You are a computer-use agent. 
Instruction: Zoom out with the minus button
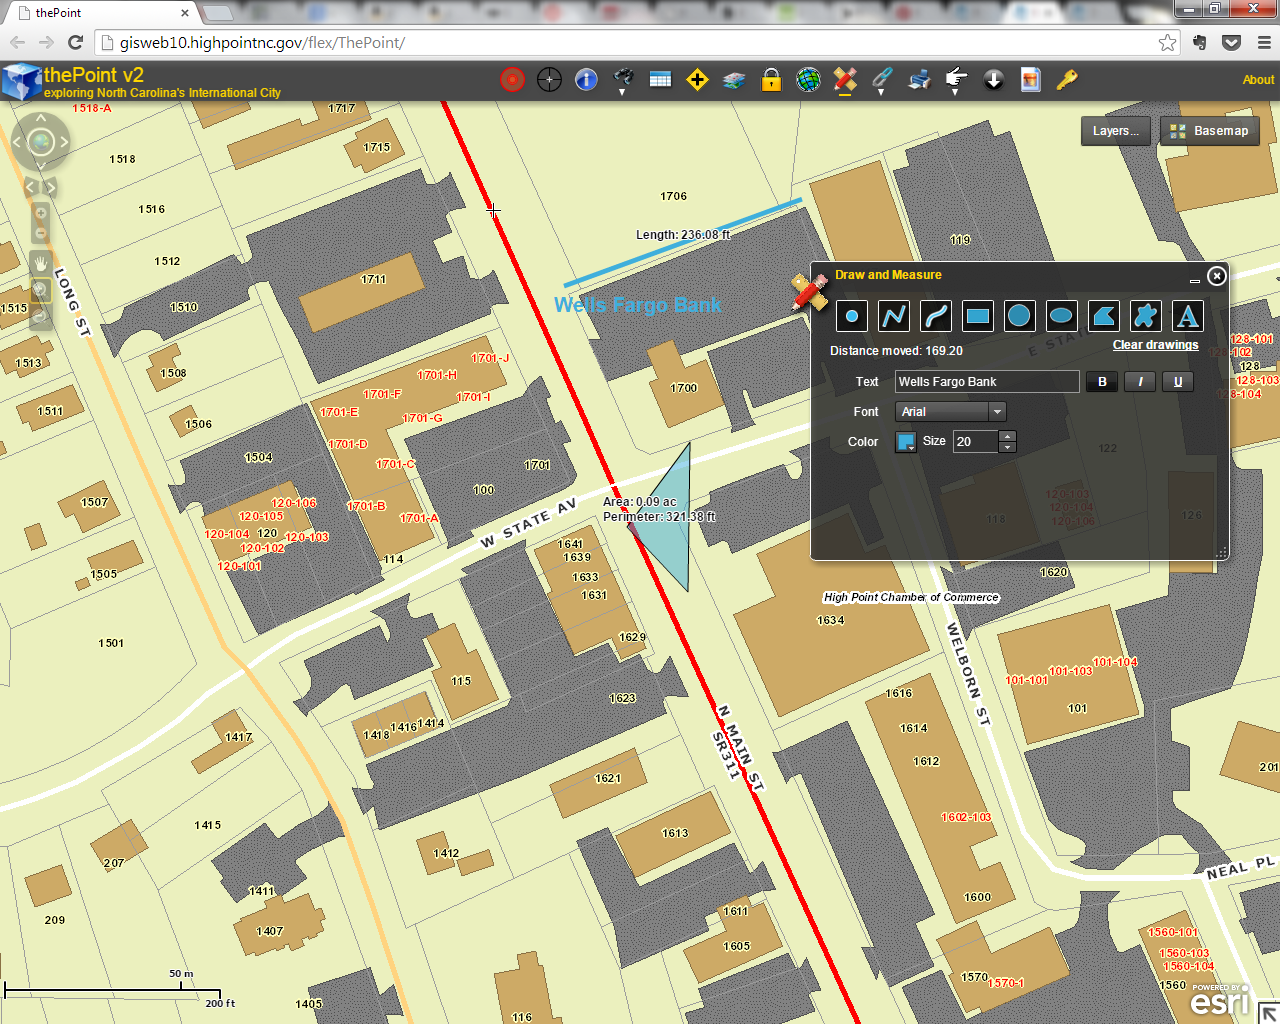41,233
